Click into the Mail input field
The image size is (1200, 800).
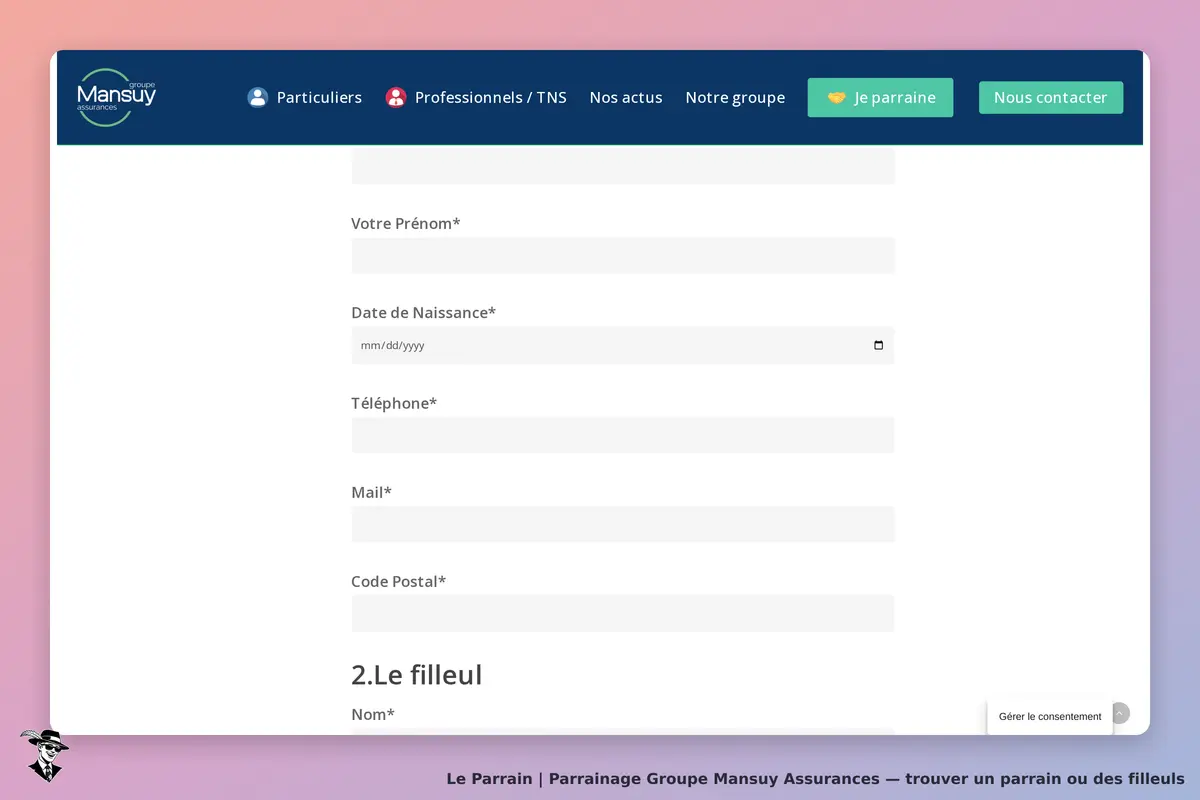tap(623, 524)
